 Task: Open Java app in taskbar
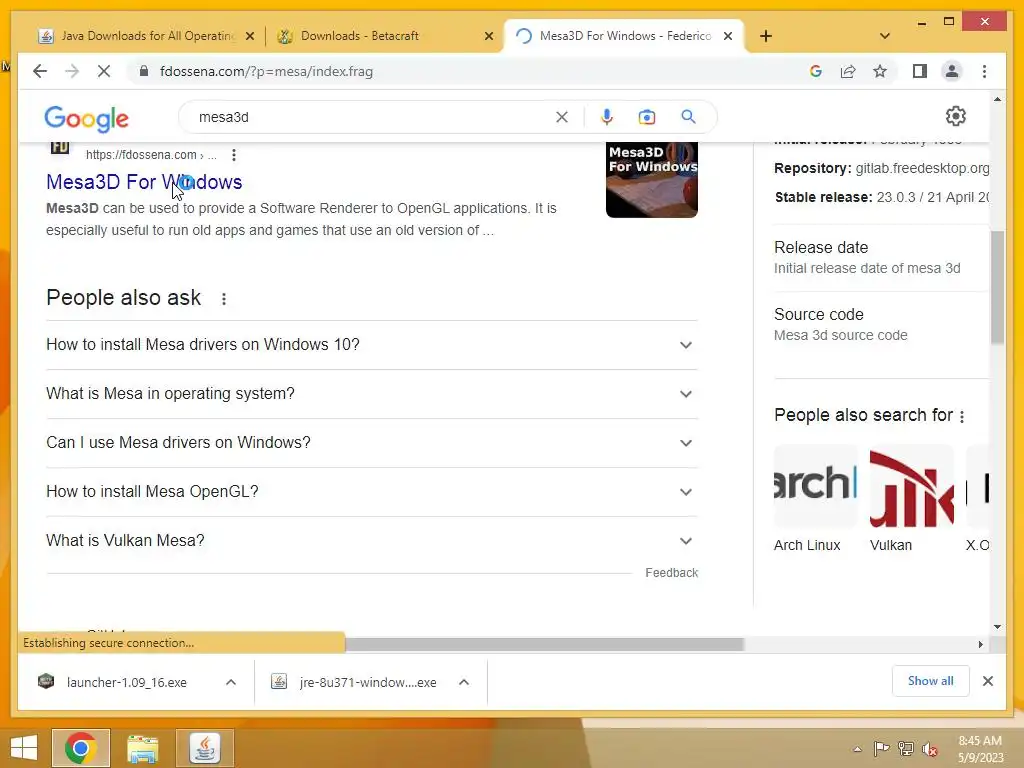(x=204, y=748)
